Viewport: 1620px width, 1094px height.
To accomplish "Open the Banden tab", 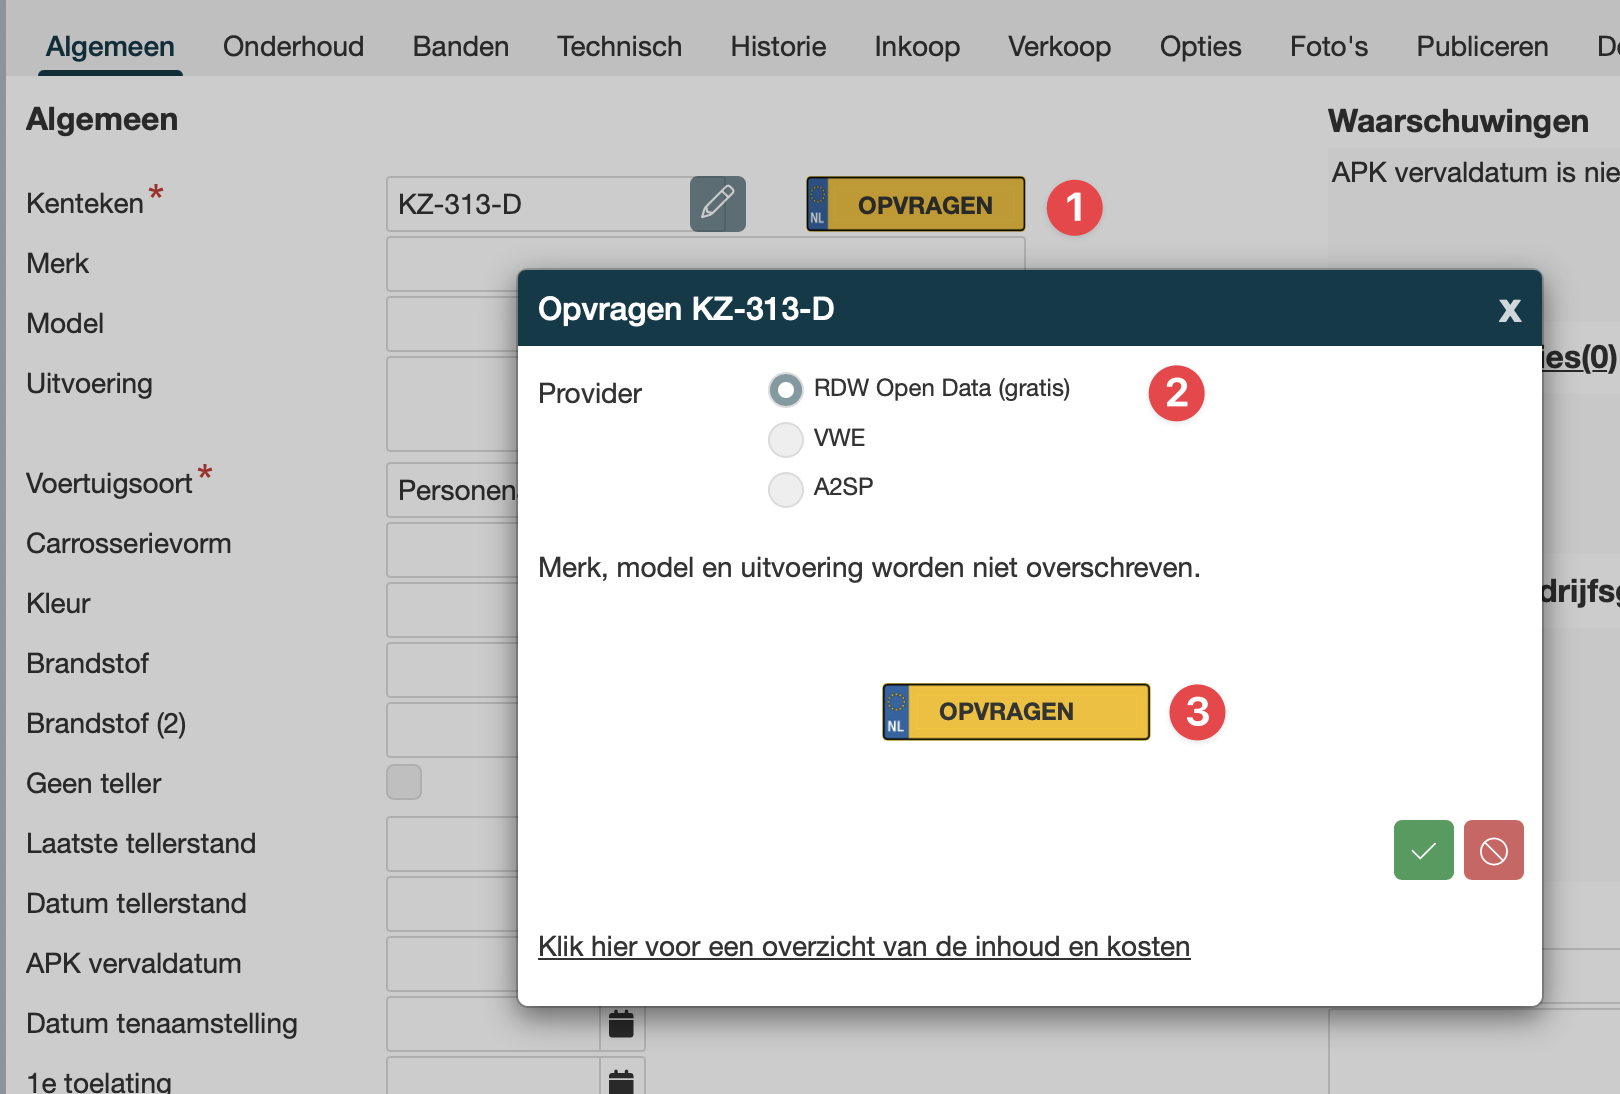I will click(x=460, y=47).
